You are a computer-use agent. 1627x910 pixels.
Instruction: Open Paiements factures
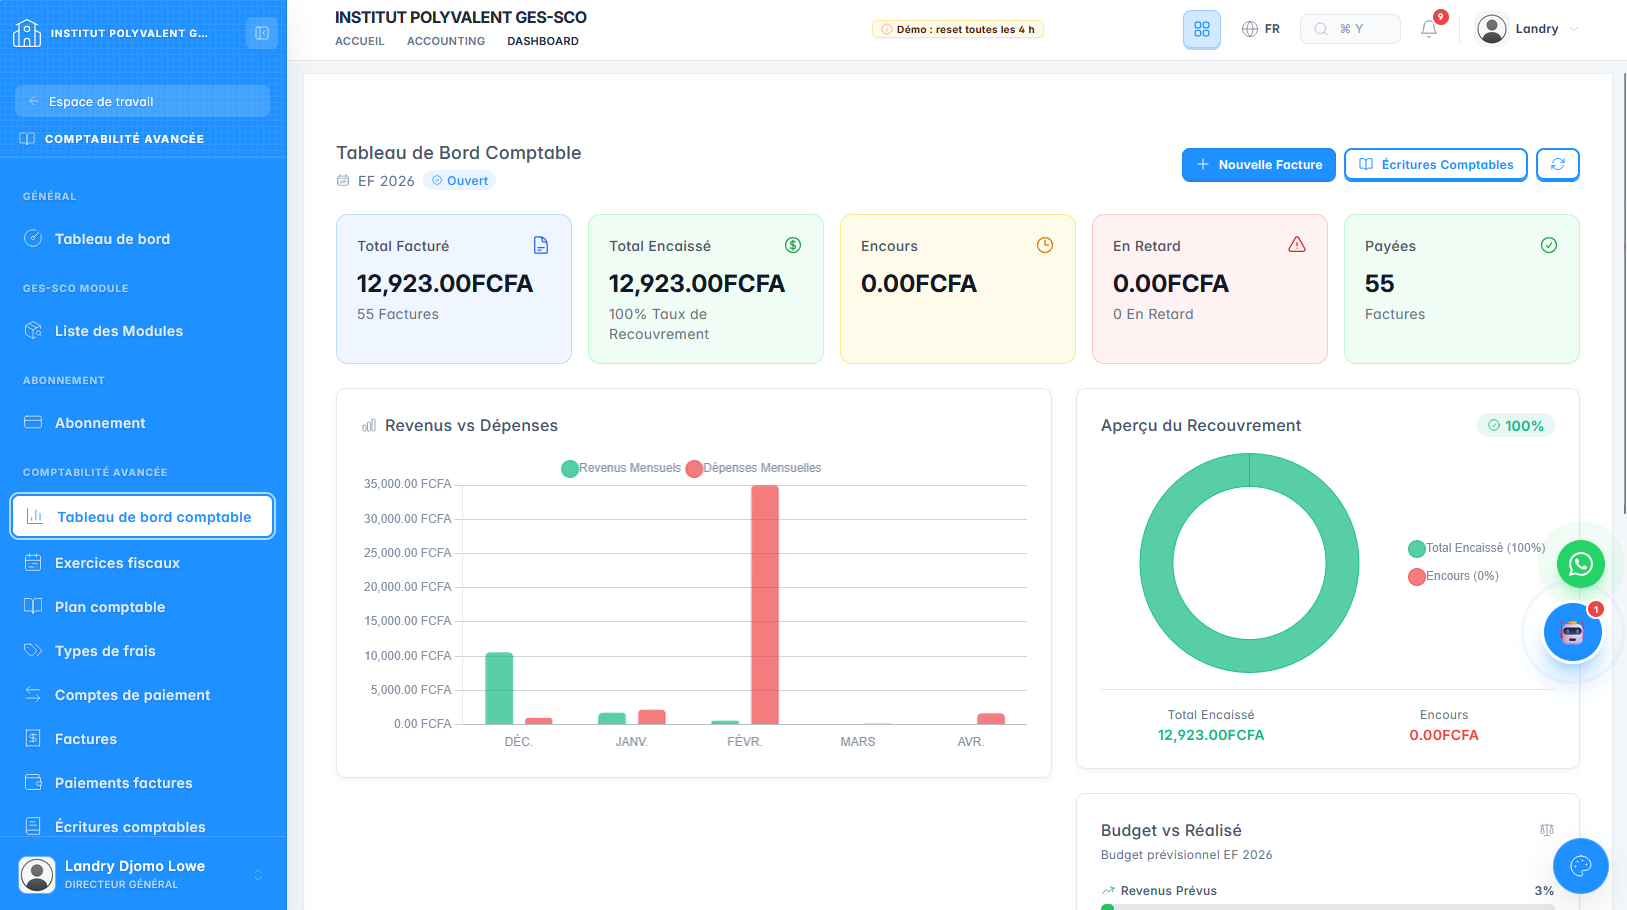coord(143,783)
